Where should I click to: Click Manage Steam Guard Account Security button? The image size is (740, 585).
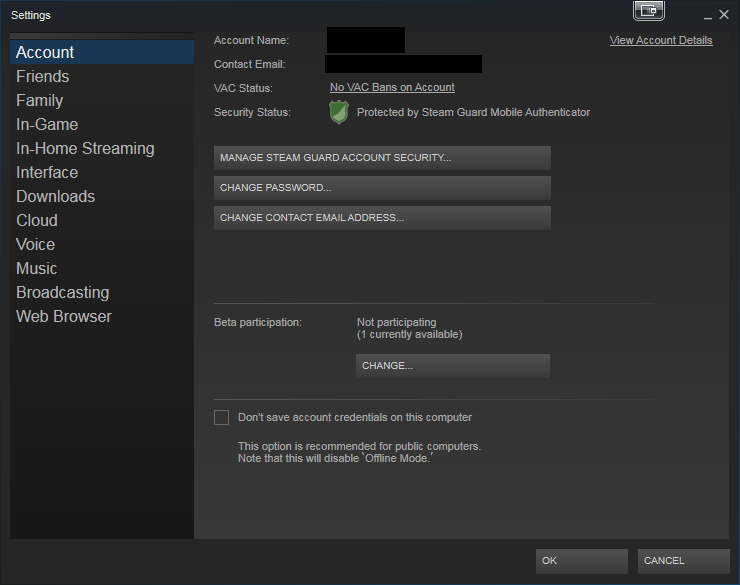pyautogui.click(x=382, y=158)
